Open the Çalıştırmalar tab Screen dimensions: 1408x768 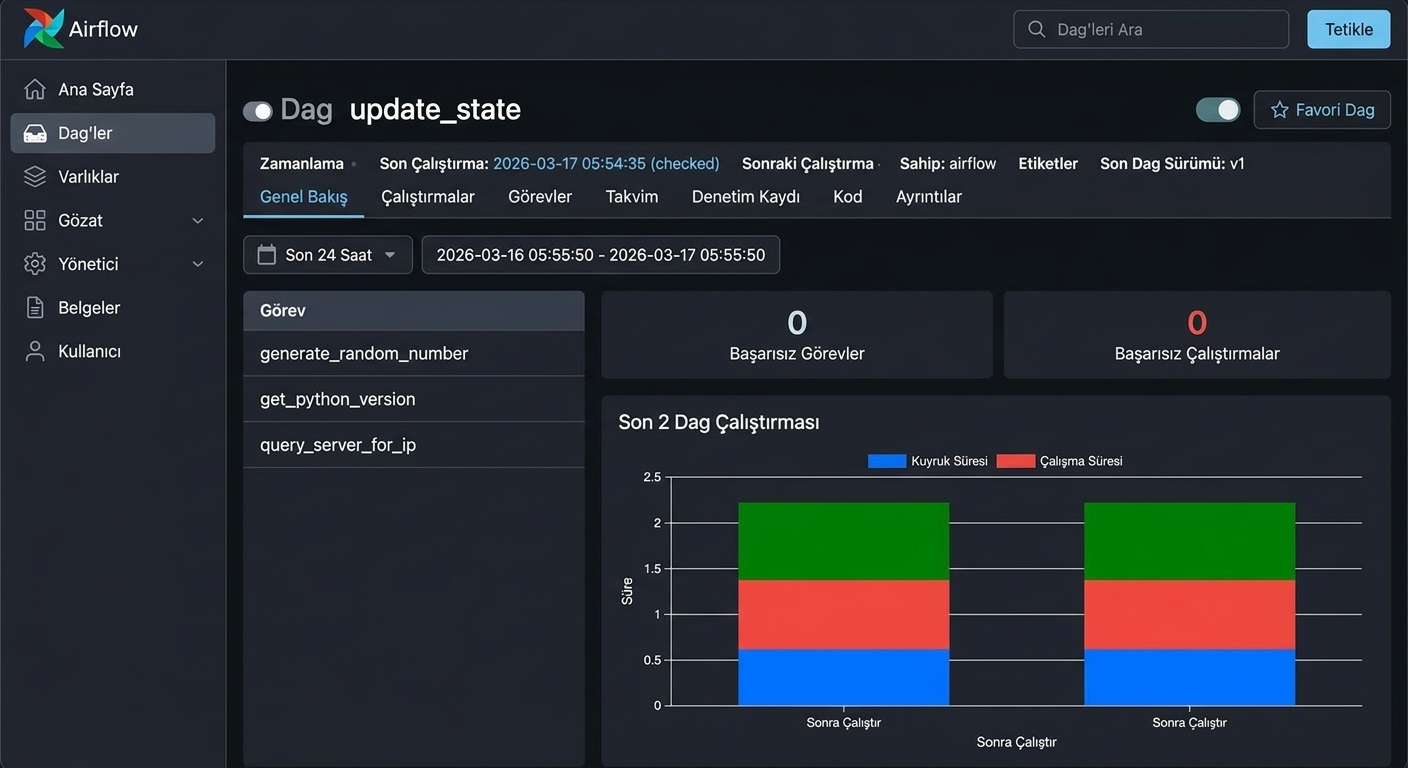pyautogui.click(x=428, y=197)
